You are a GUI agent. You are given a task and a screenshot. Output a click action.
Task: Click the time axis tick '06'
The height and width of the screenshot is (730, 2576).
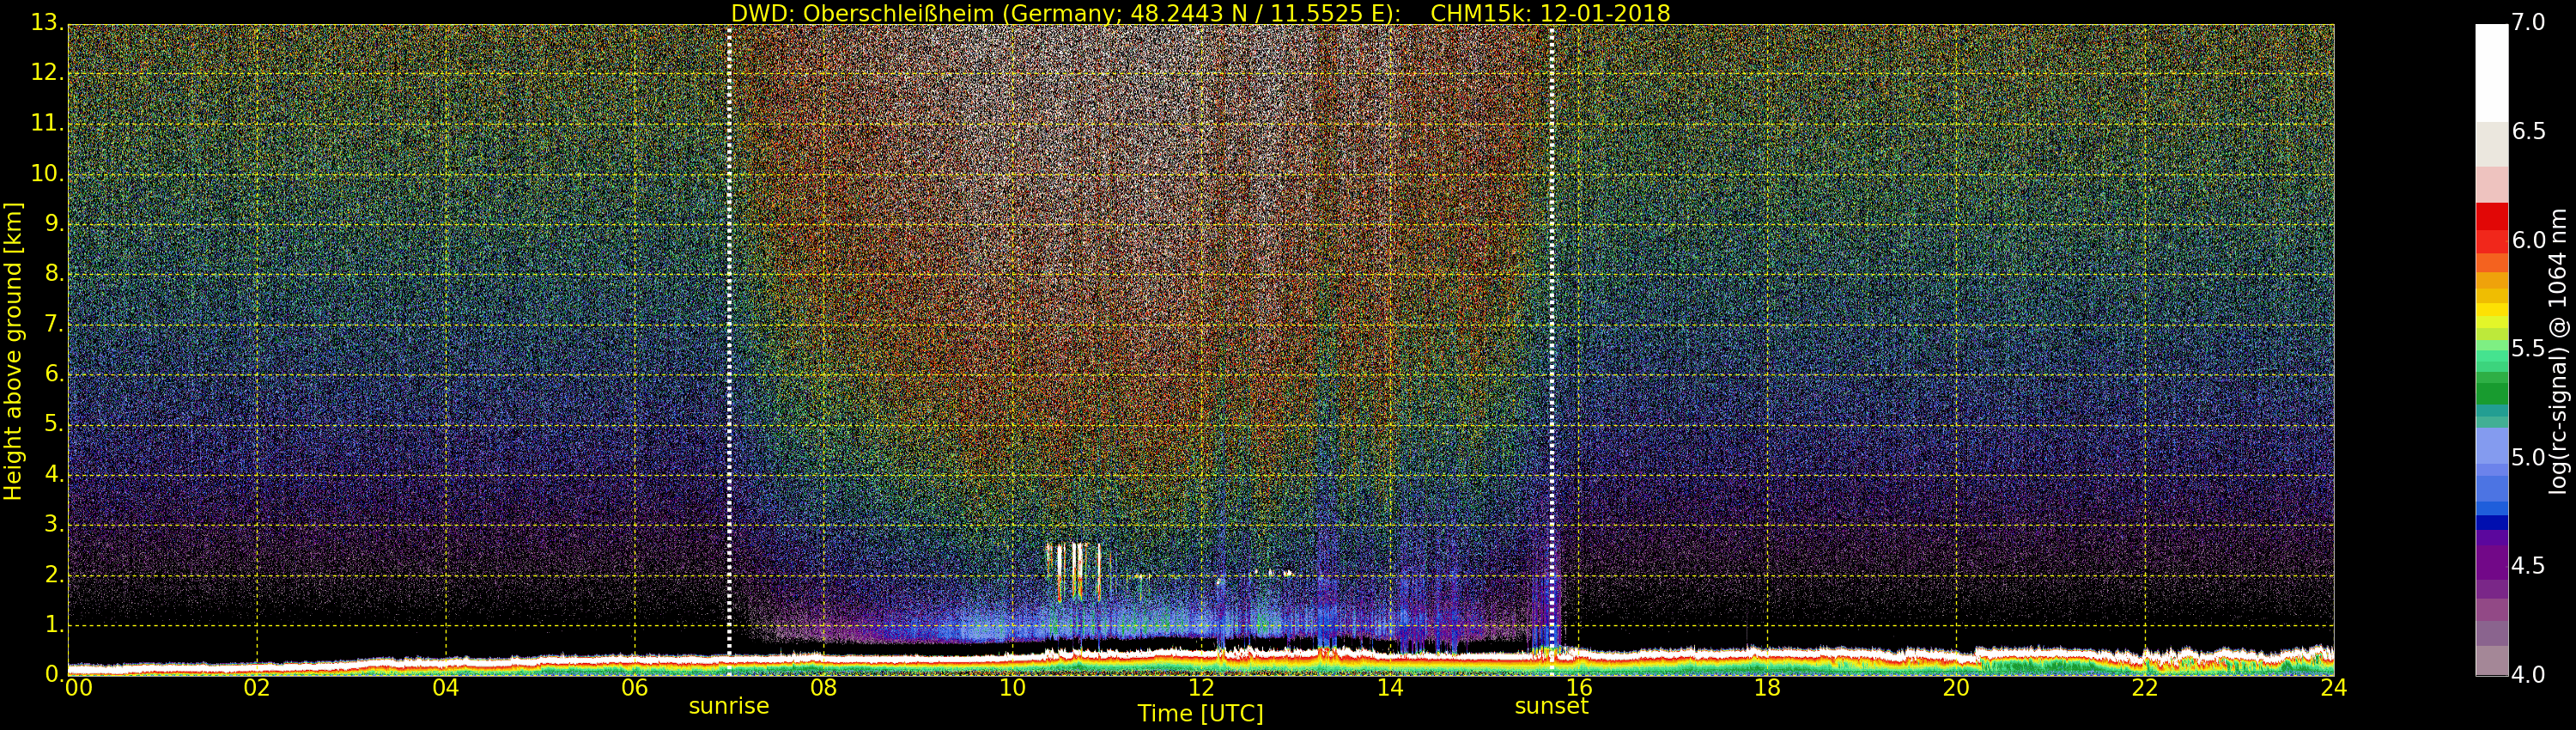click(x=635, y=687)
